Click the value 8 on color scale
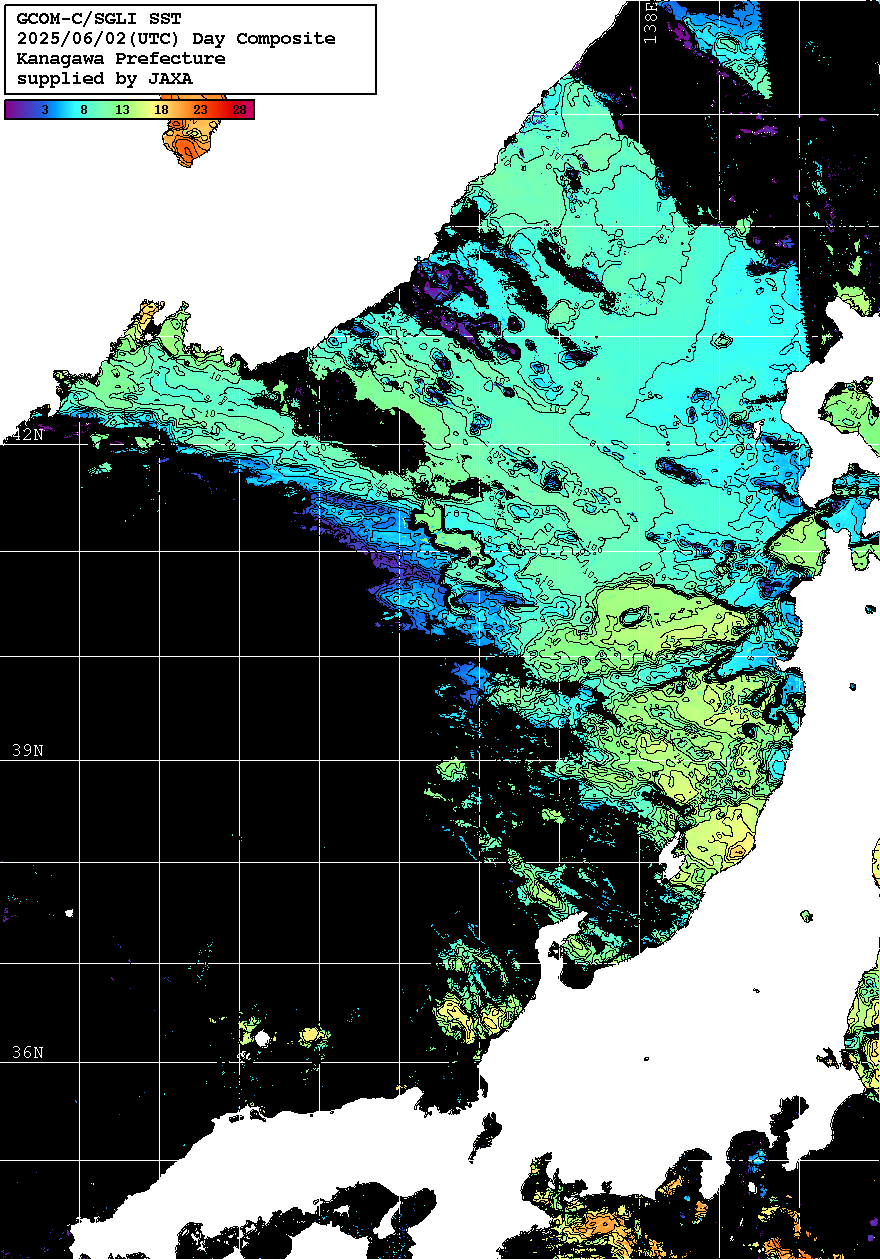880x1259 pixels. pyautogui.click(x=83, y=110)
